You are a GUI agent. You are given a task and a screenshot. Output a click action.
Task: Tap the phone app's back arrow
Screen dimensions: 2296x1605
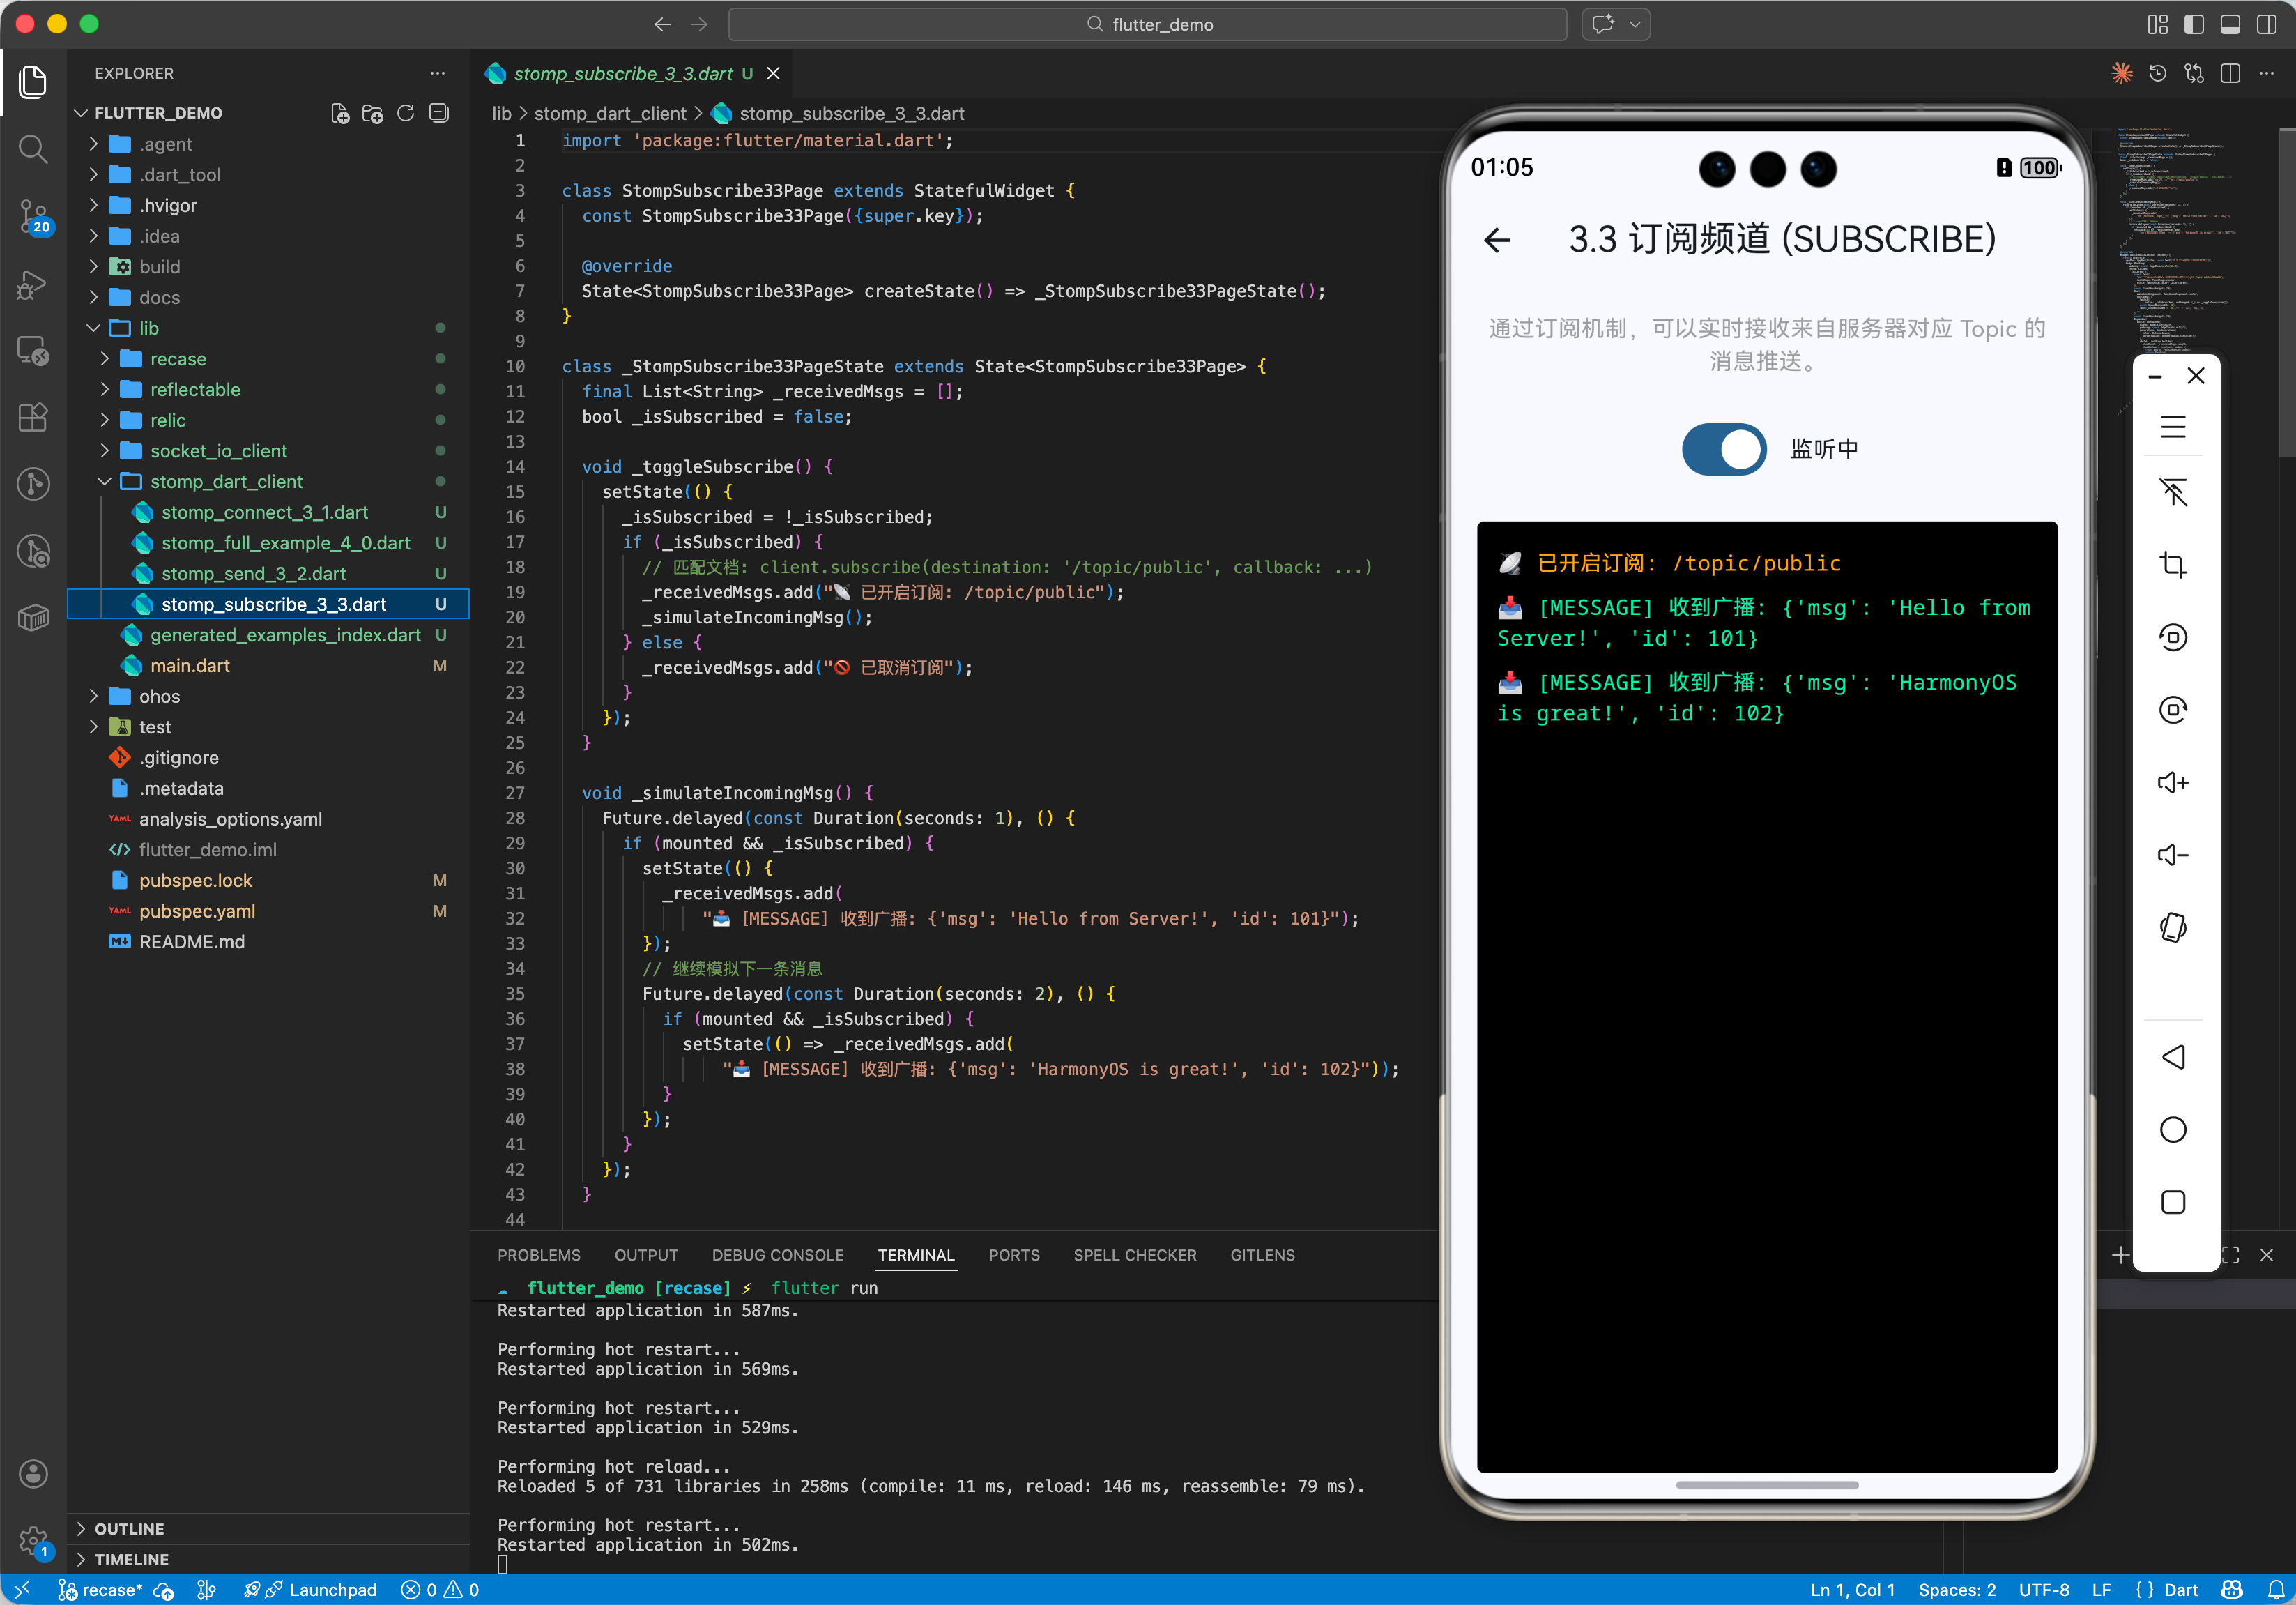click(x=1497, y=240)
